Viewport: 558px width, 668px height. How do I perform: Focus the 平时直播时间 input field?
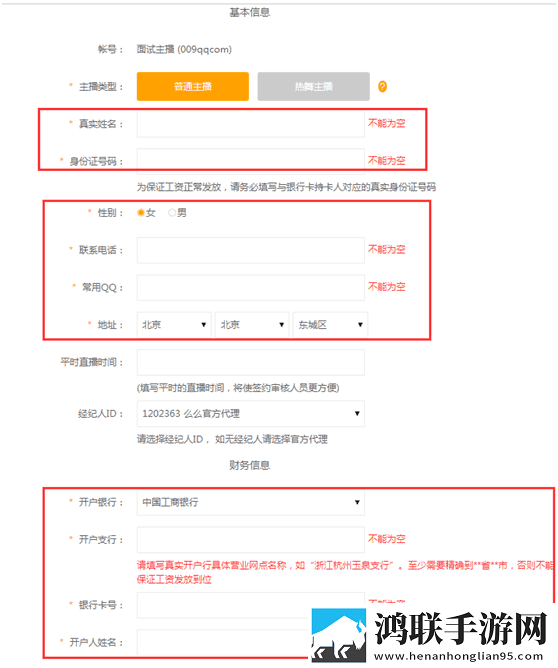point(250,363)
